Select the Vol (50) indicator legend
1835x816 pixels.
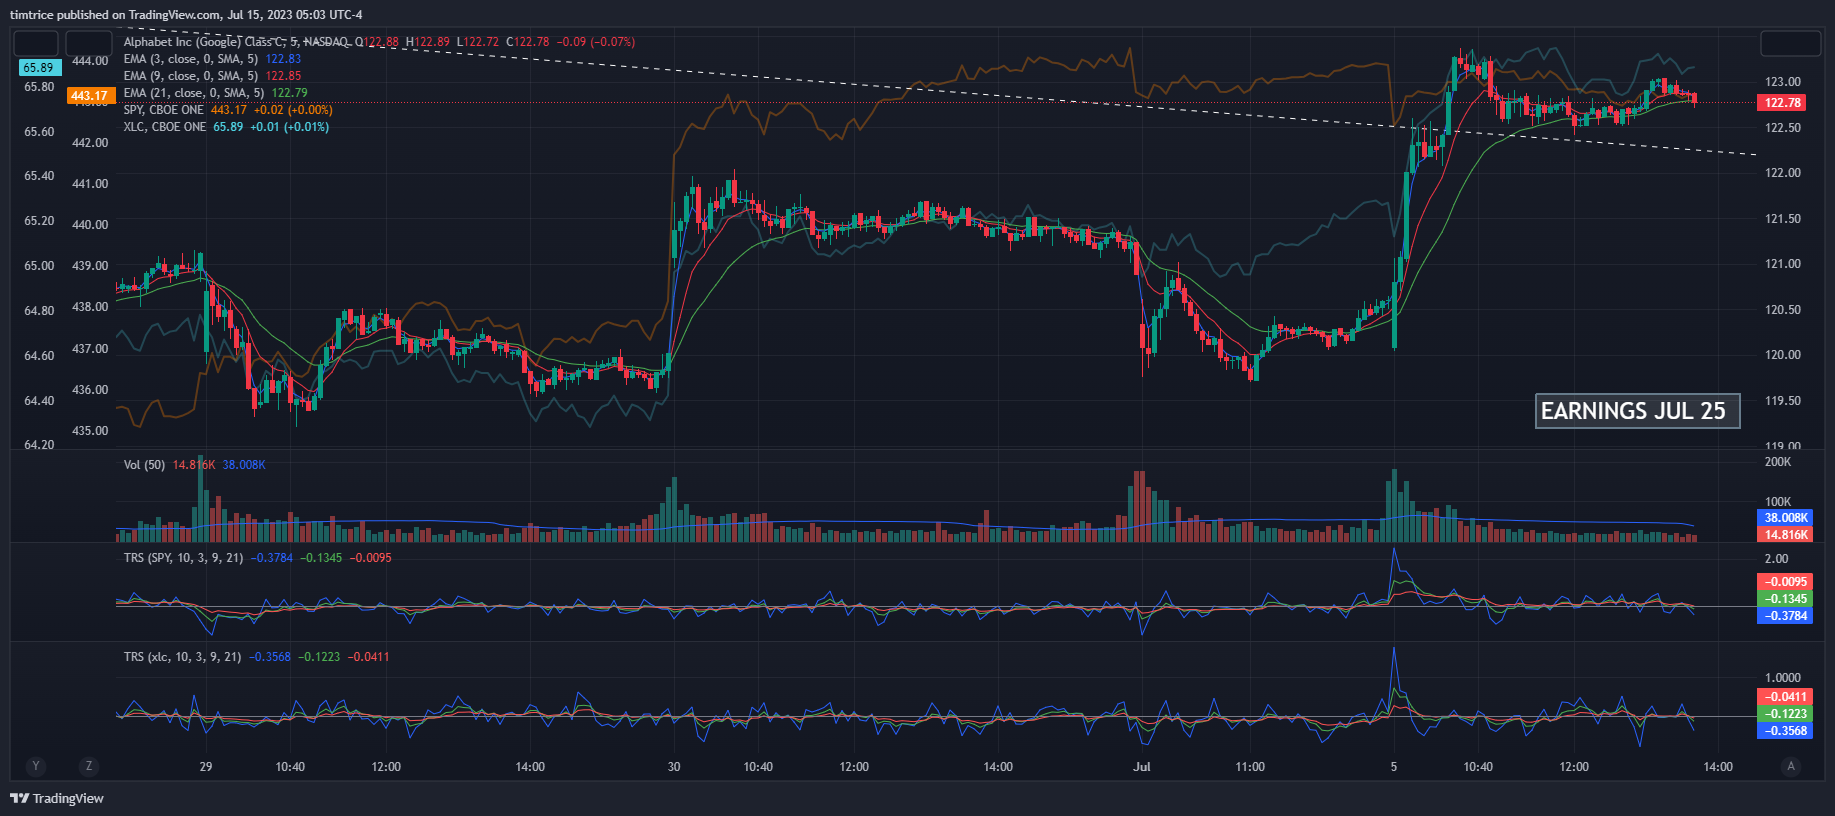click(x=144, y=465)
